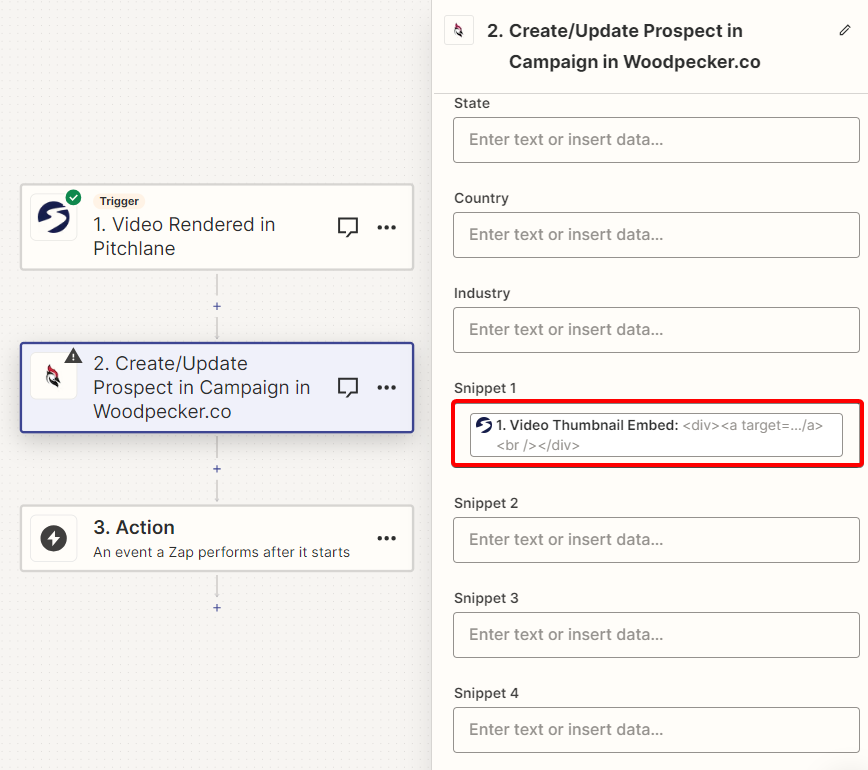Image resolution: width=868 pixels, height=770 pixels.
Task: Open comment icon on Create/Update Prospect step
Action: [x=348, y=387]
